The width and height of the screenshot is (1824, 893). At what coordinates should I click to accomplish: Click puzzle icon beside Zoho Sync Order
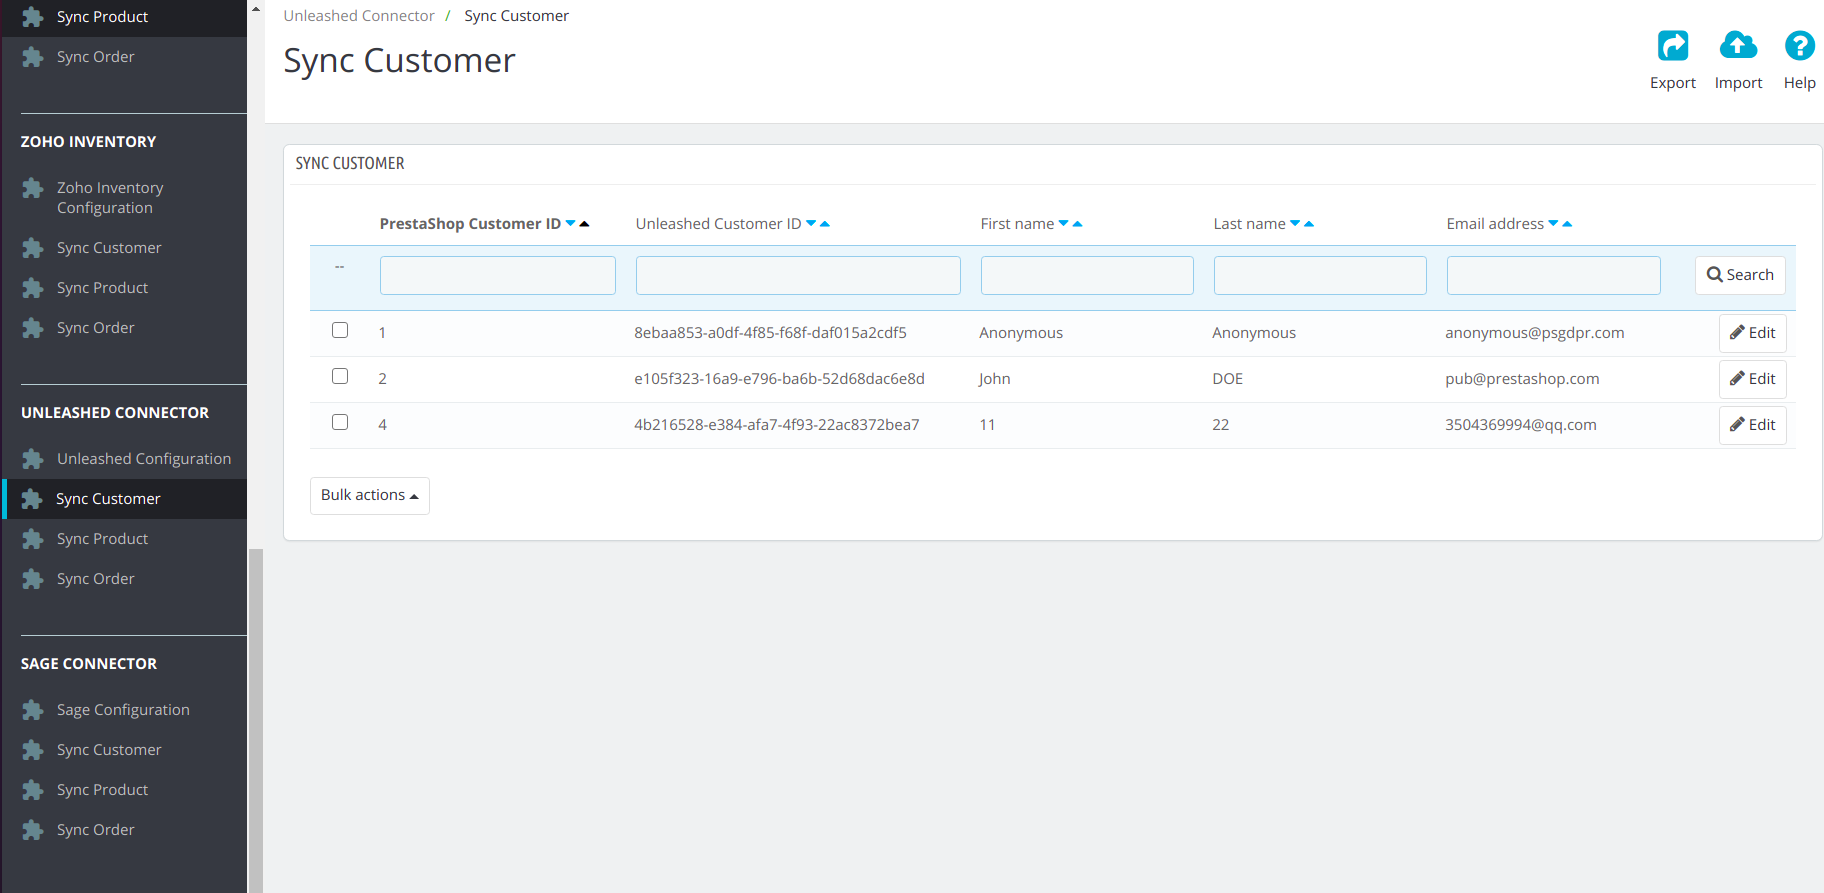(33, 328)
